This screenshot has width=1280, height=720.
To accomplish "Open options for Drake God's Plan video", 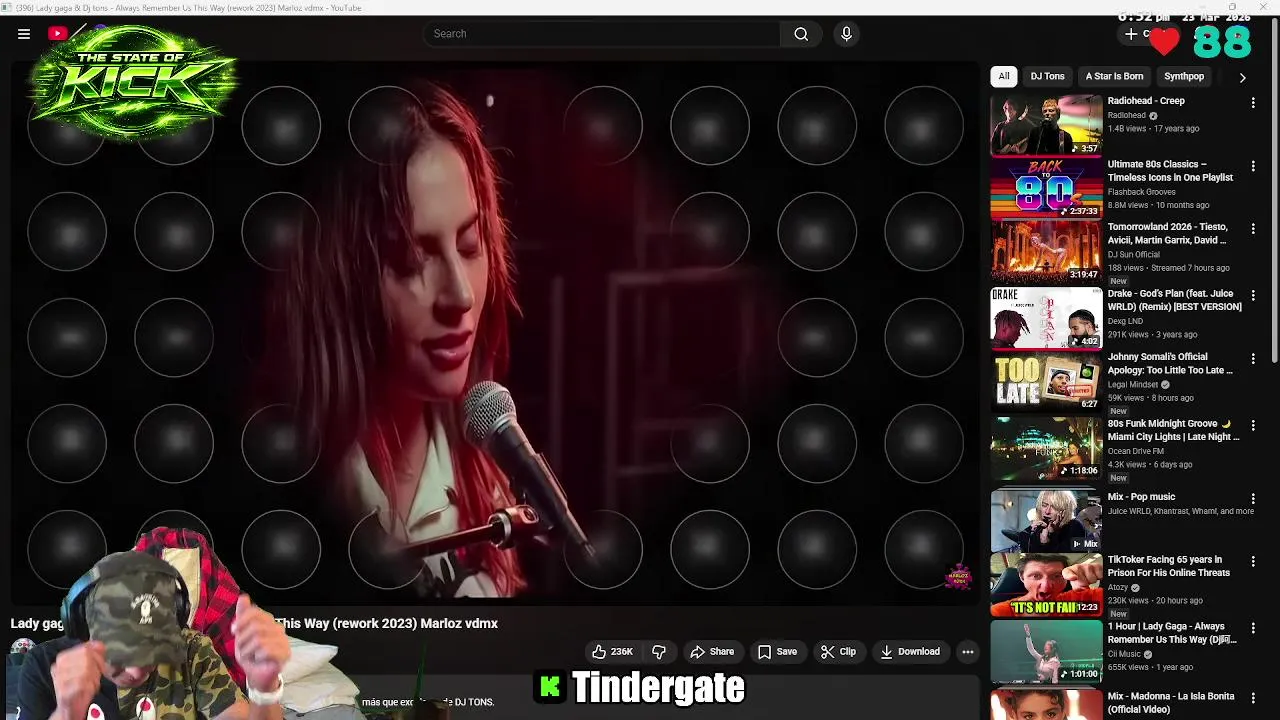I will [1253, 296].
